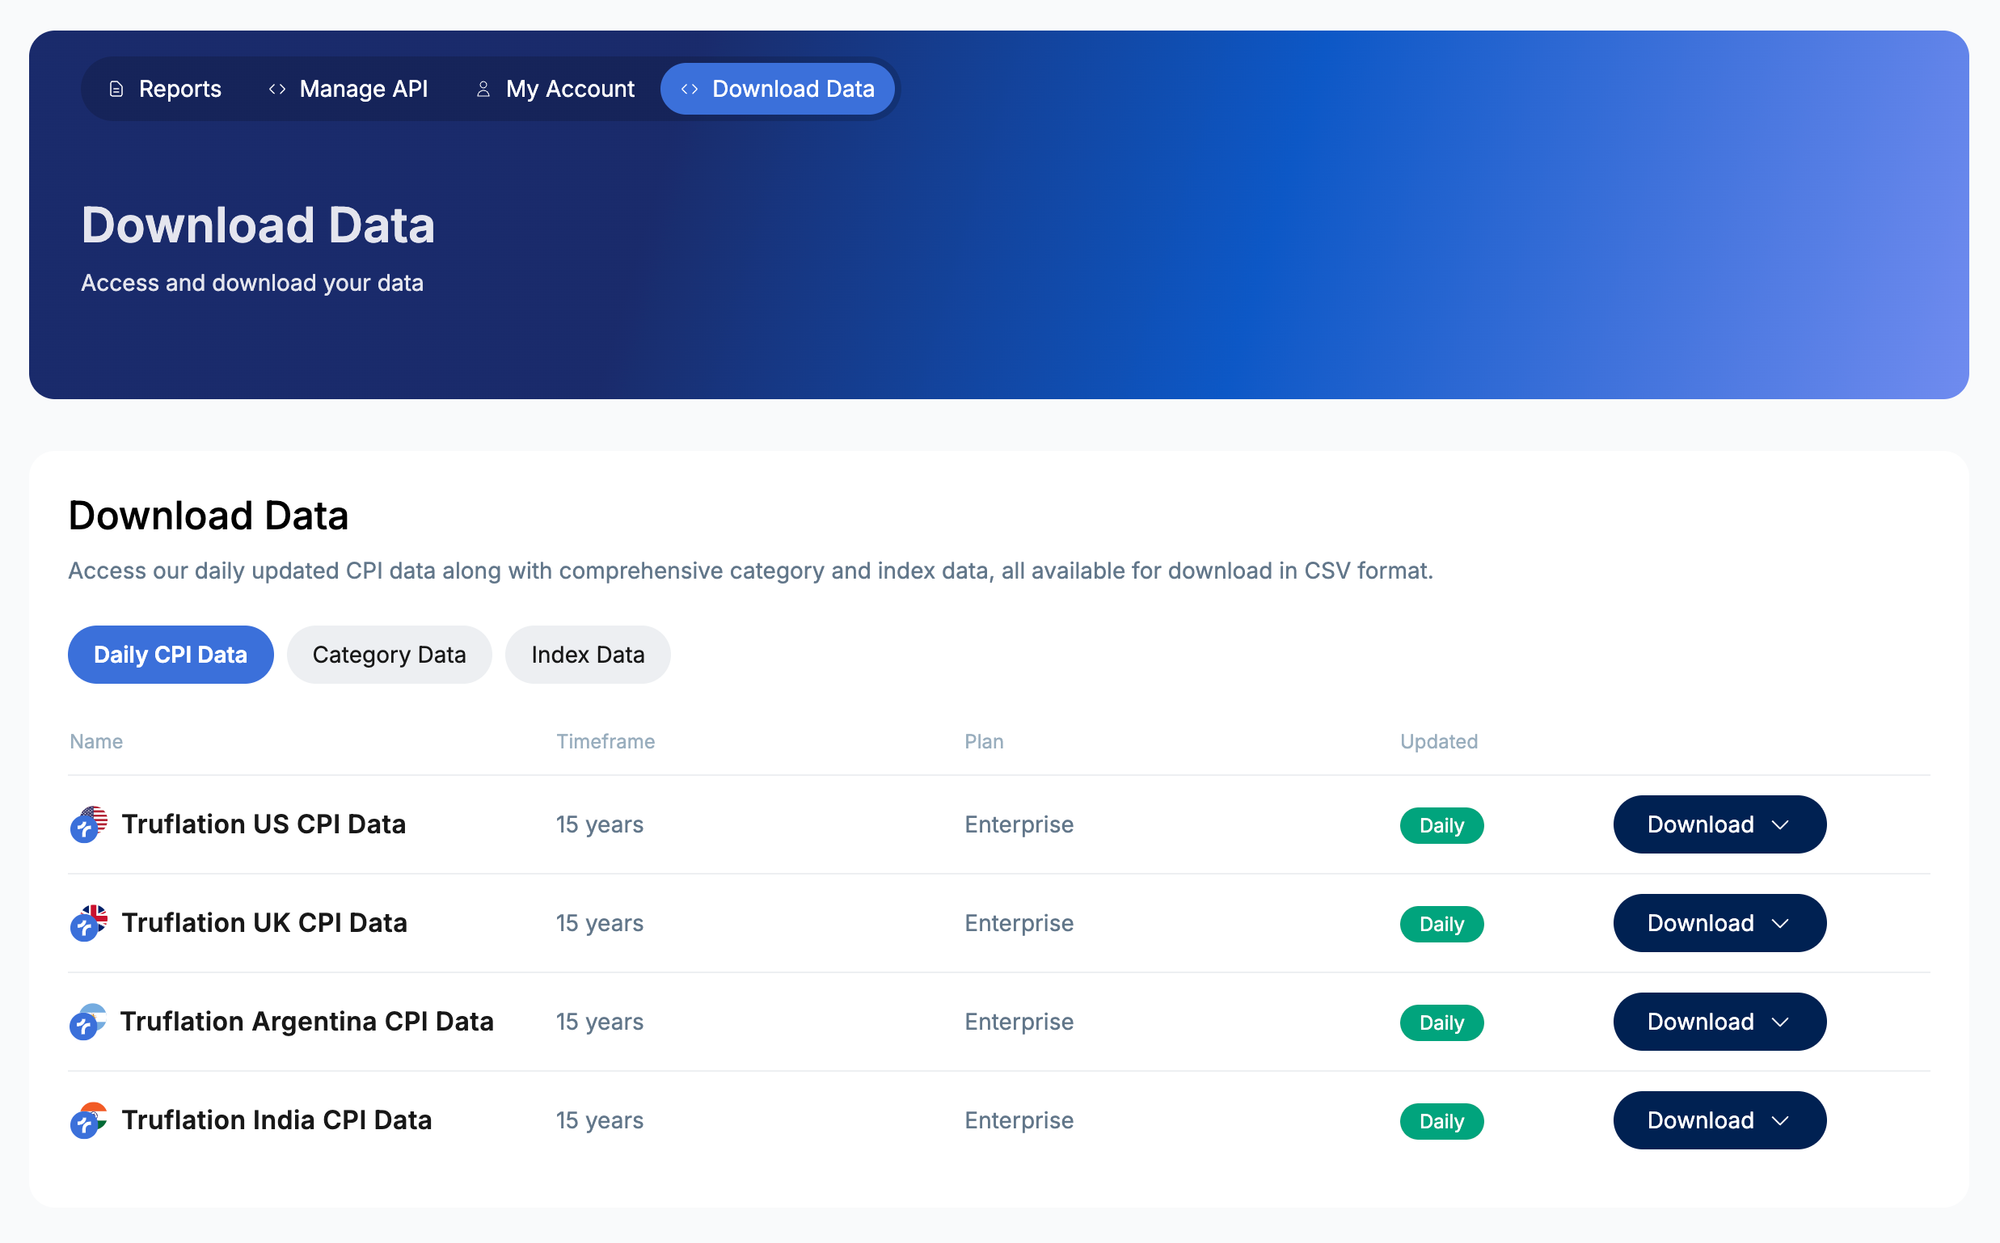
Task: Click the Truflation Argentina CPI Data title
Action: [307, 1021]
